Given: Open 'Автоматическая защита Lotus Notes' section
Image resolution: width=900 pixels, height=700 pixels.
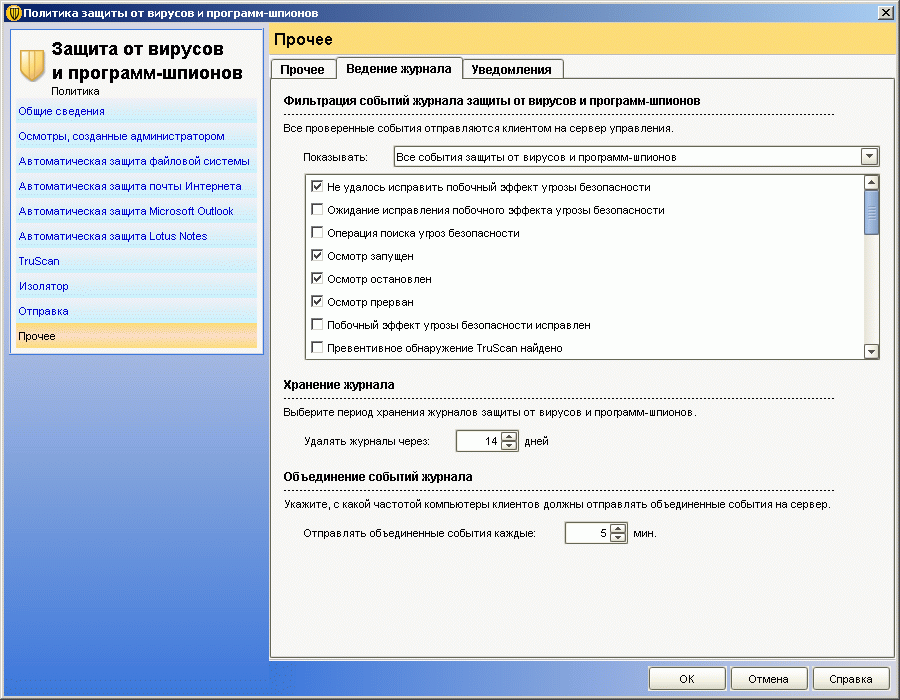Looking at the screenshot, I should click(x=136, y=236).
